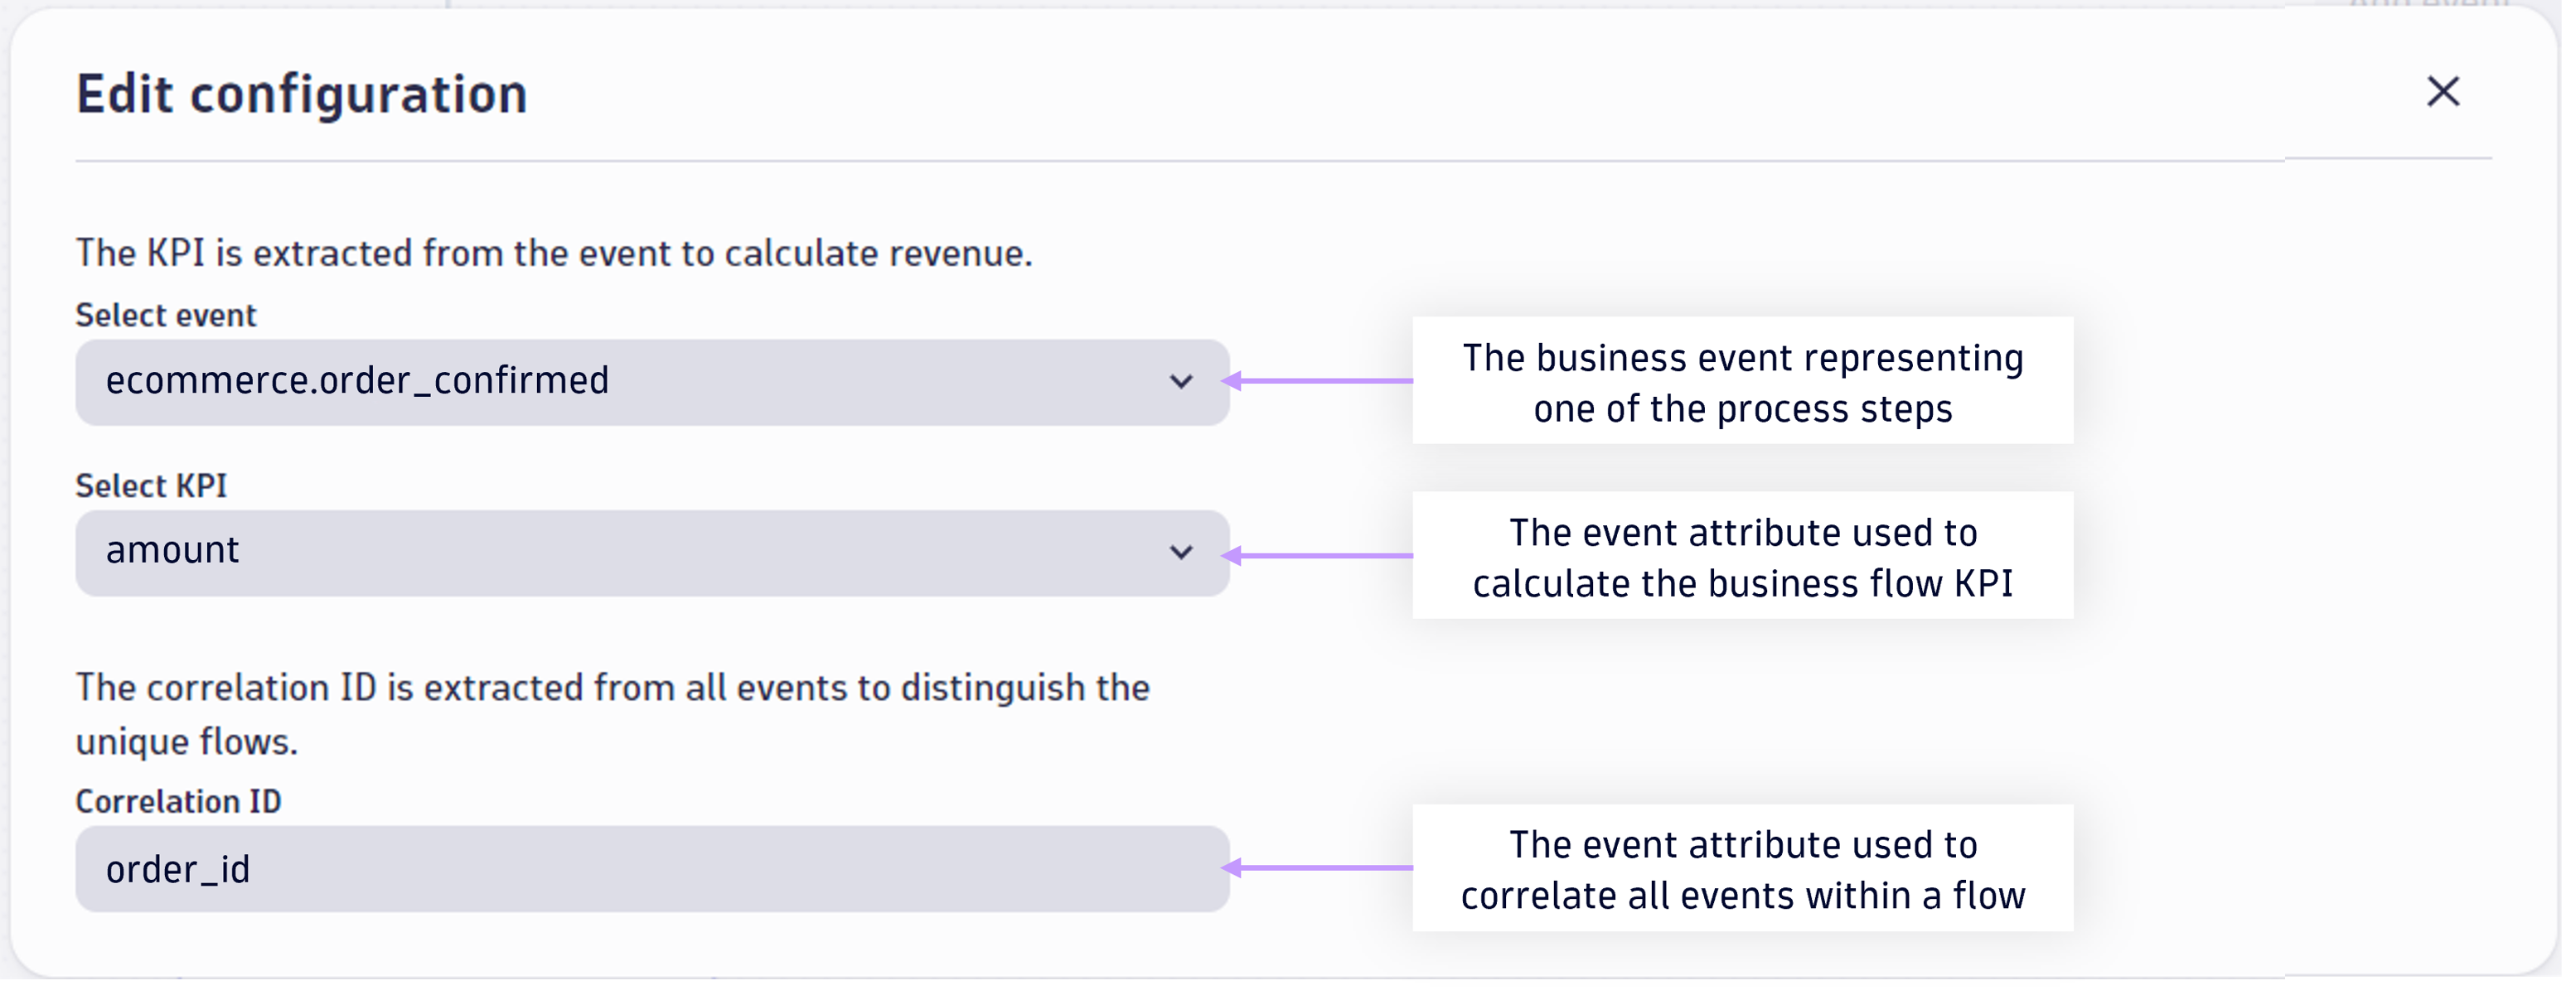Click the downward chevron in the KPI field

tap(1183, 553)
